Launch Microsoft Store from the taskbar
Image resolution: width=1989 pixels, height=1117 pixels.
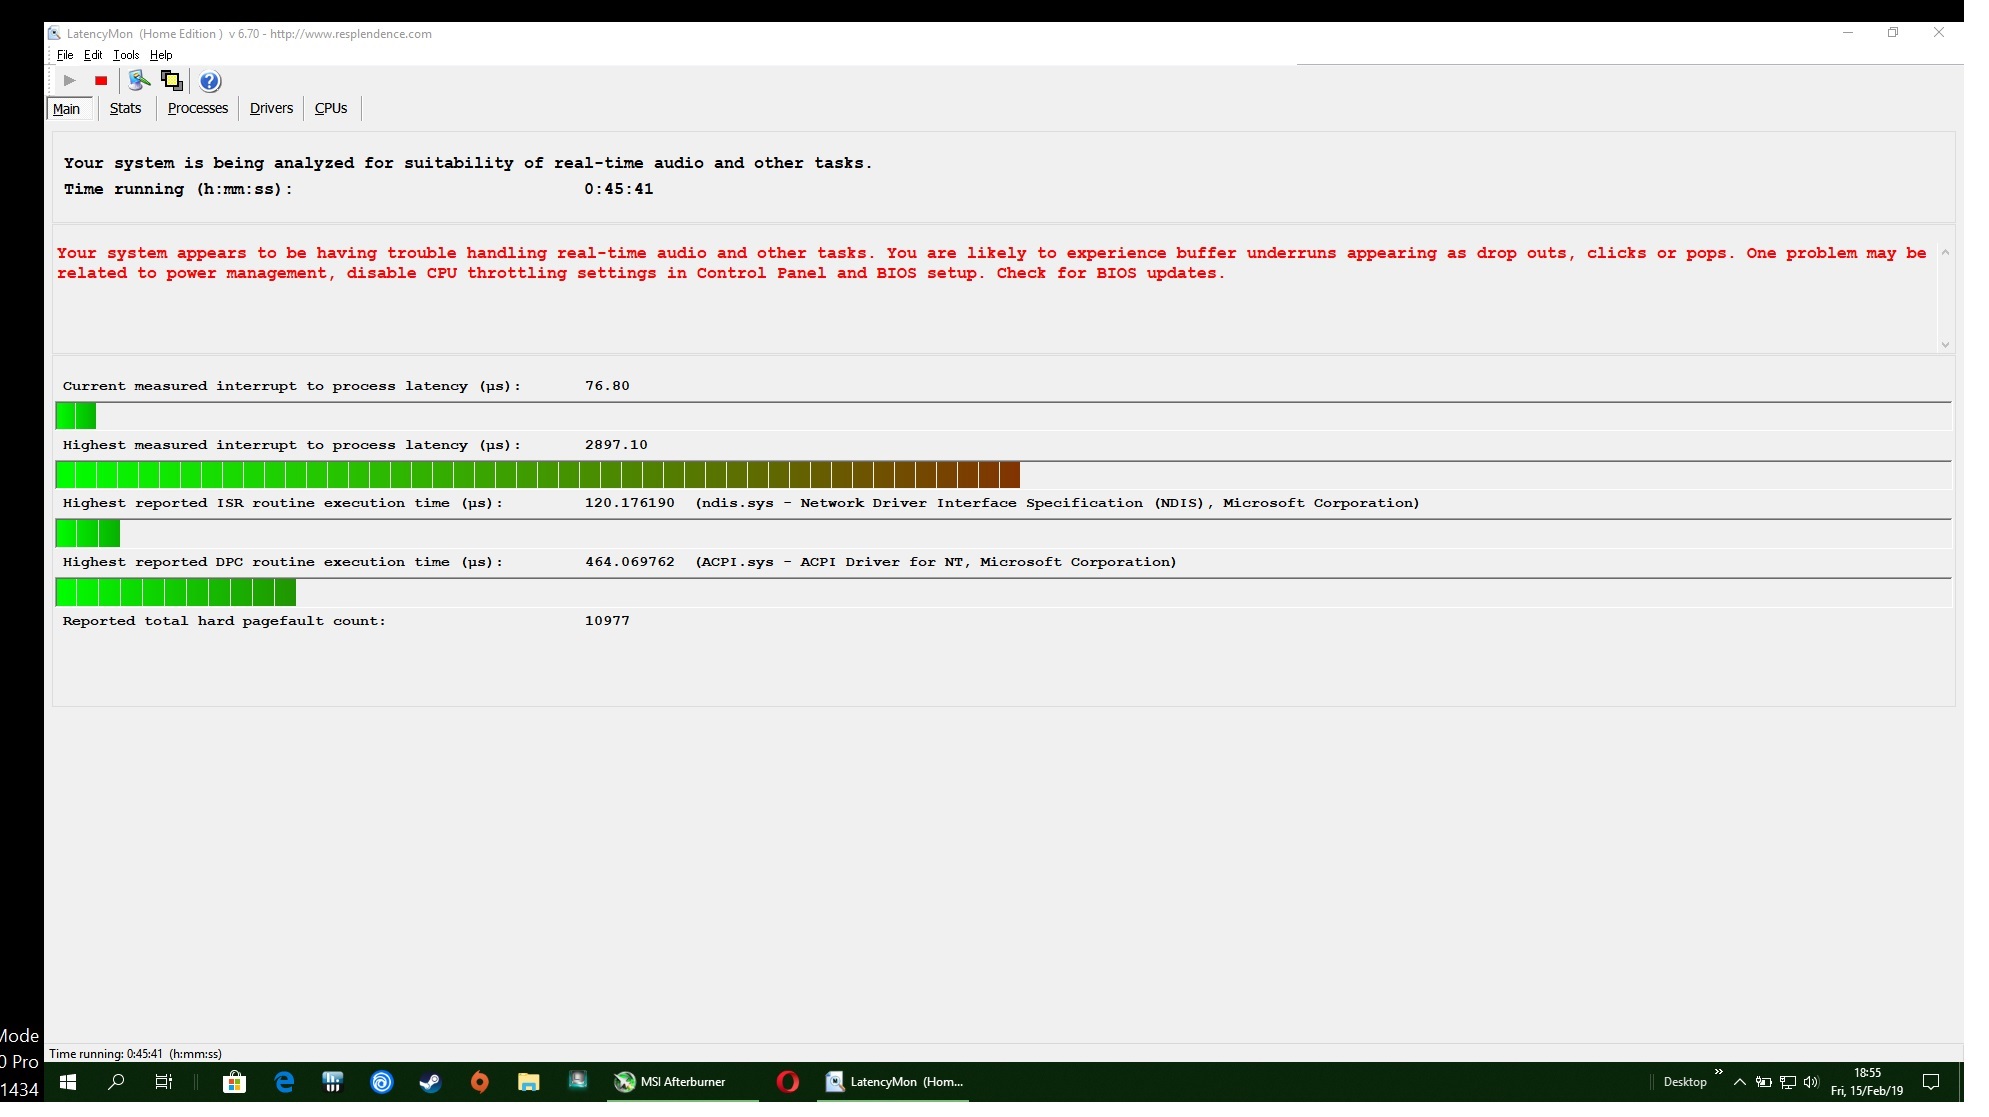pyautogui.click(x=234, y=1082)
